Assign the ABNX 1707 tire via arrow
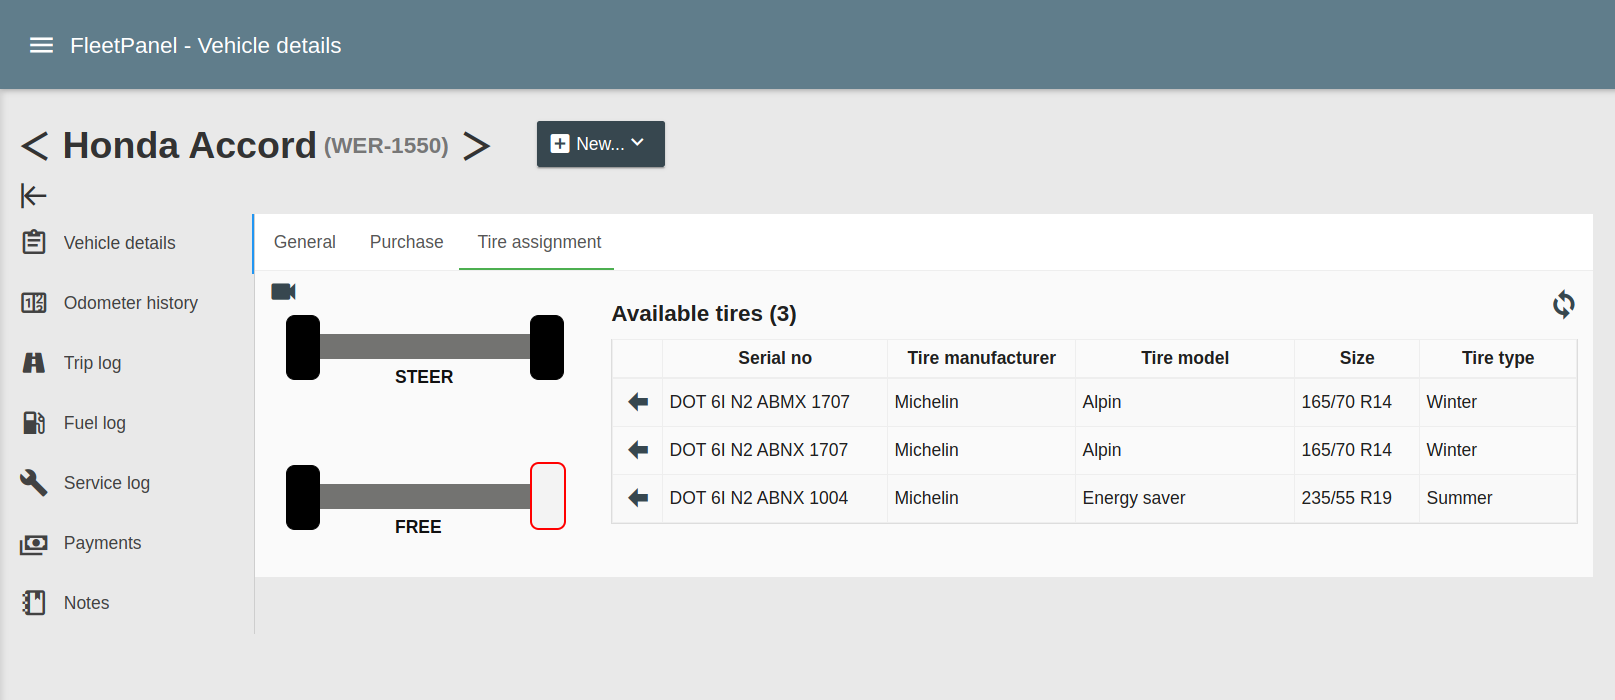1615x700 pixels. pos(638,450)
